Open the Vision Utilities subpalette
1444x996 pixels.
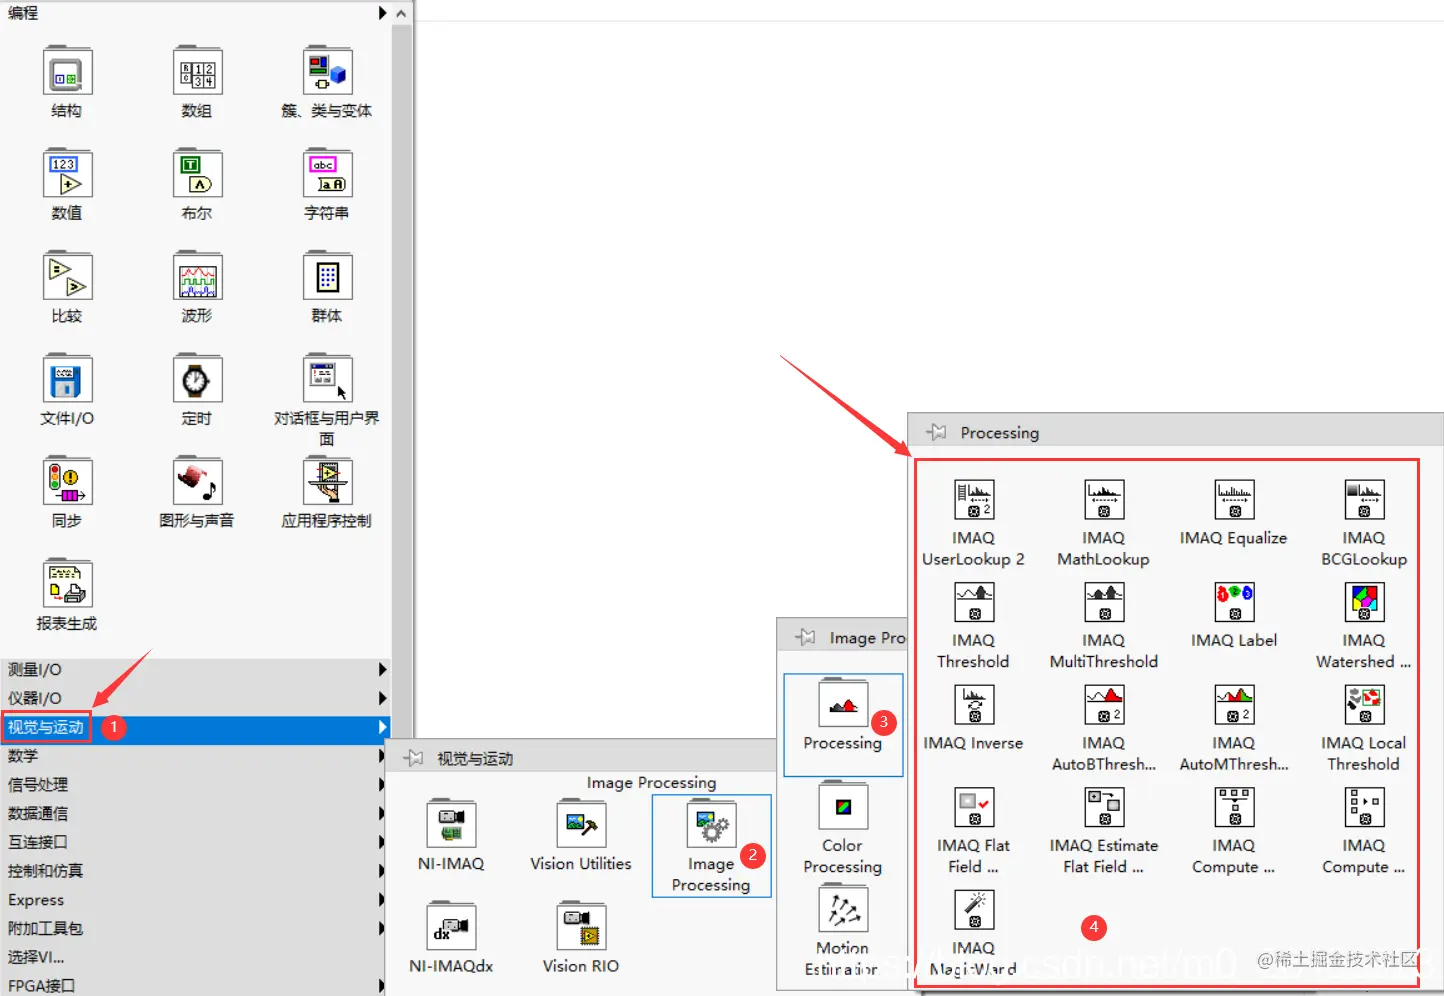[x=581, y=825]
